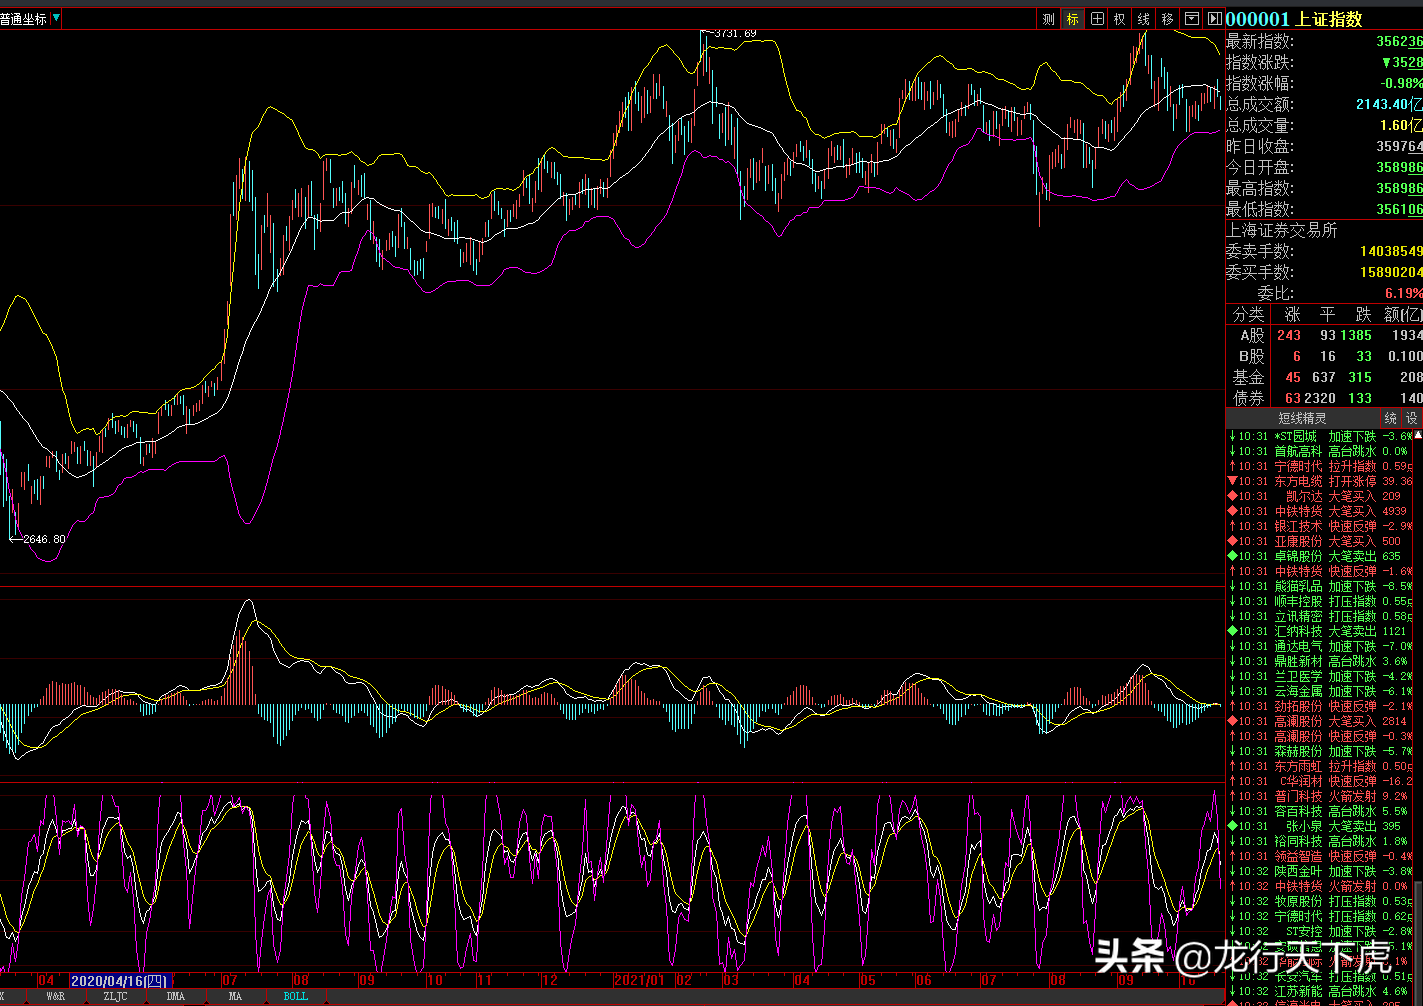This screenshot has width=1423, height=1006.
Task: Click the 3731.69 high price label
Action: point(735,34)
